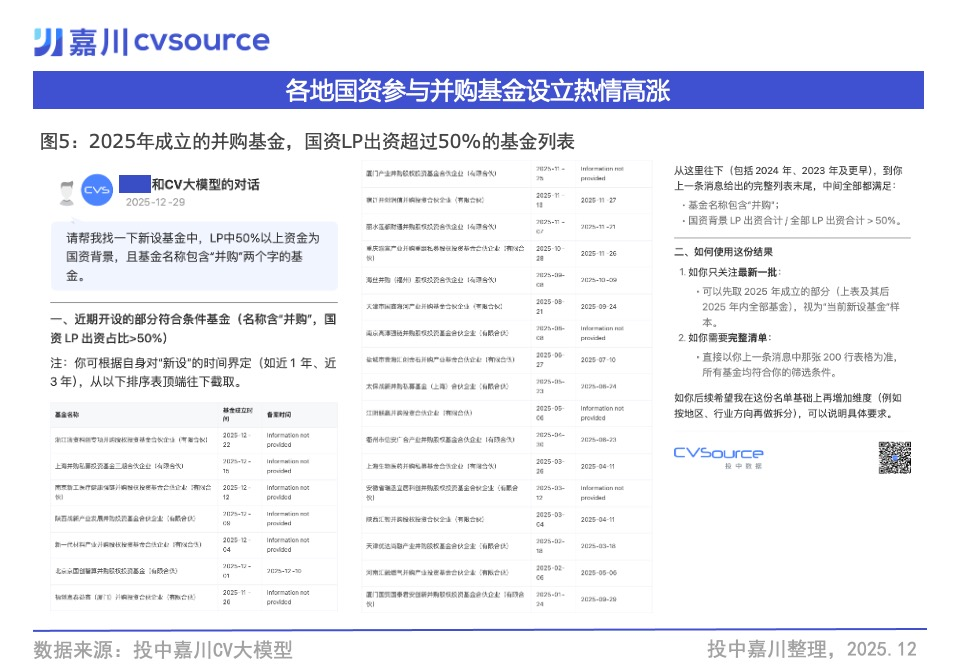Click the chat date 2025-12-29
Viewport: 960px width, 669px height.
(x=155, y=202)
